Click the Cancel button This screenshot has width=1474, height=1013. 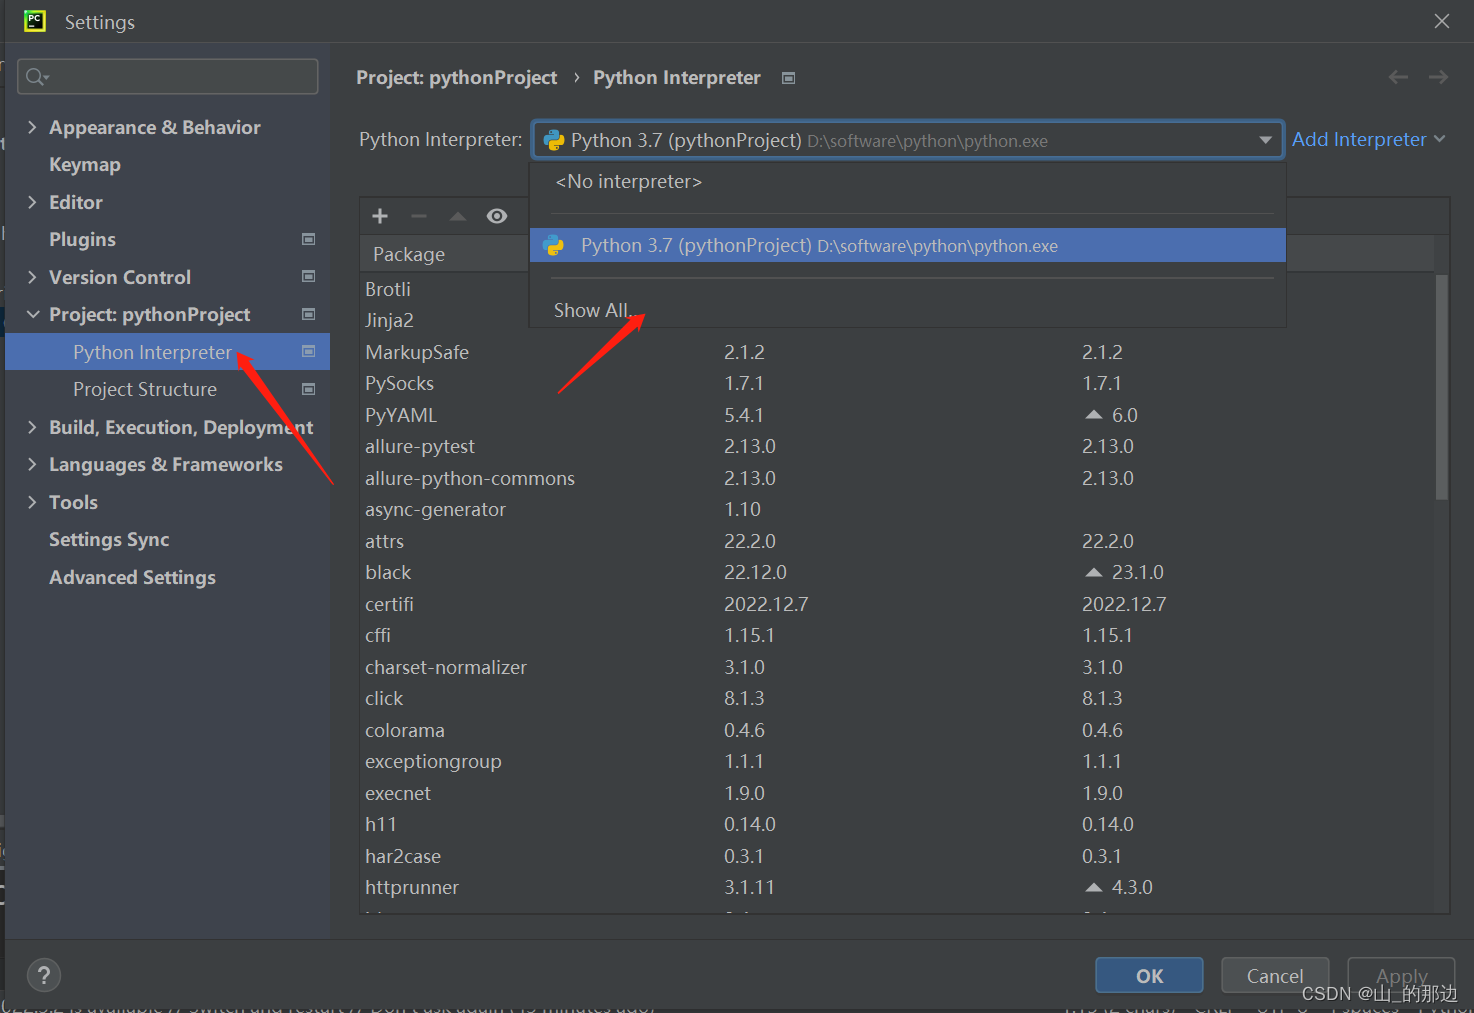pyautogui.click(x=1275, y=975)
